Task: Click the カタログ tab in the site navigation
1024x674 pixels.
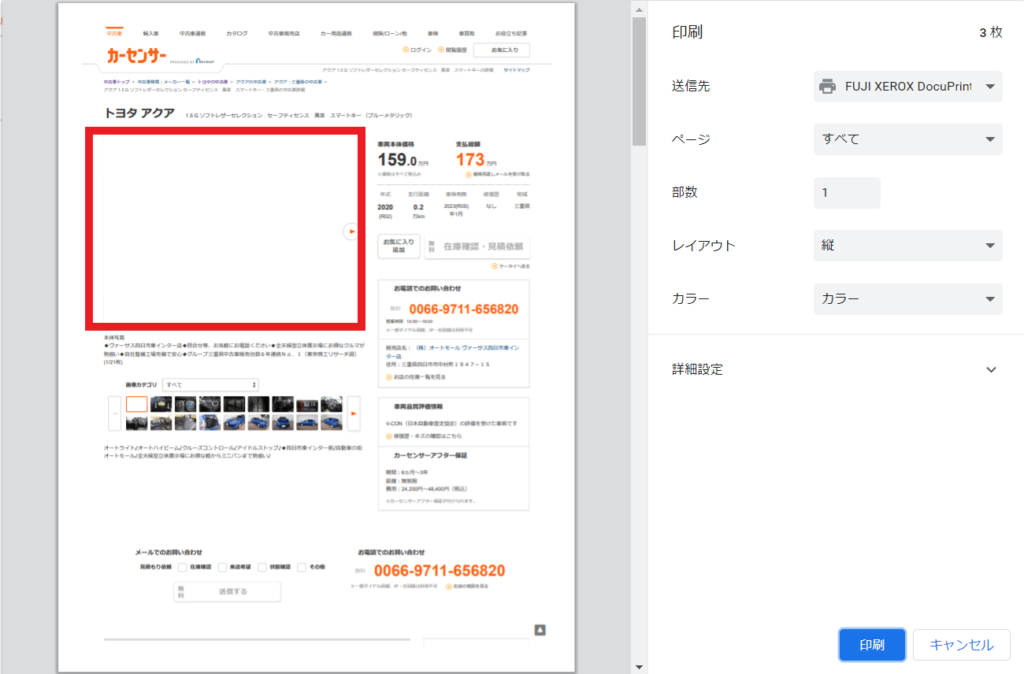Action: pyautogui.click(x=237, y=33)
